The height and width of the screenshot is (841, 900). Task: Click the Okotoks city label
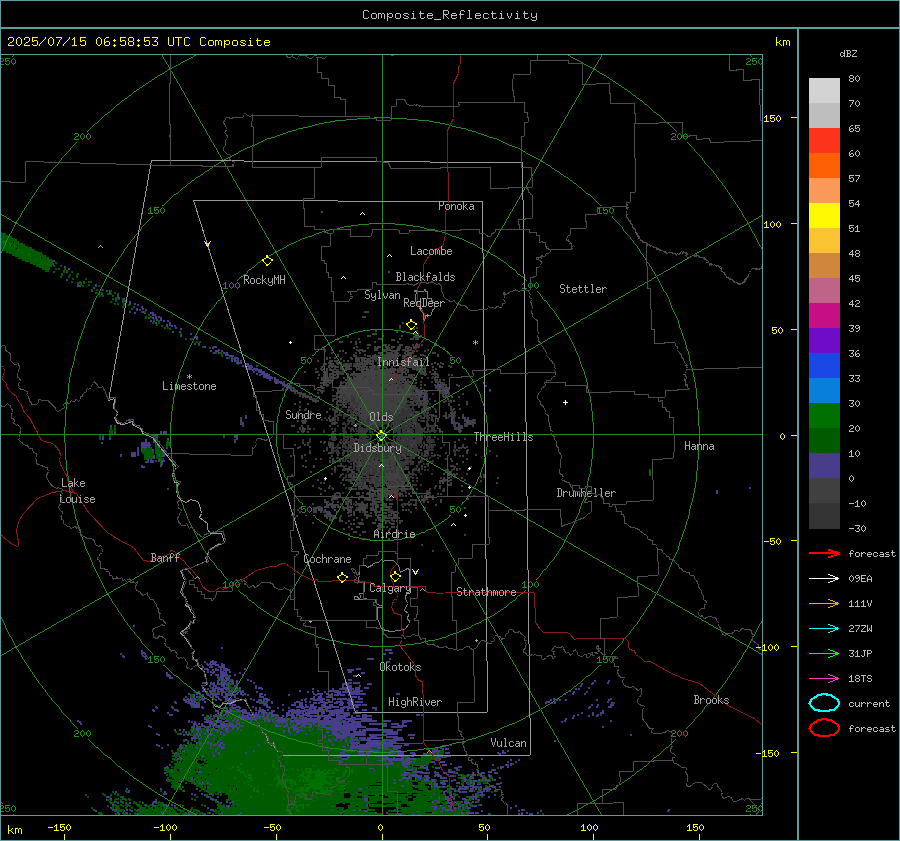pos(400,667)
